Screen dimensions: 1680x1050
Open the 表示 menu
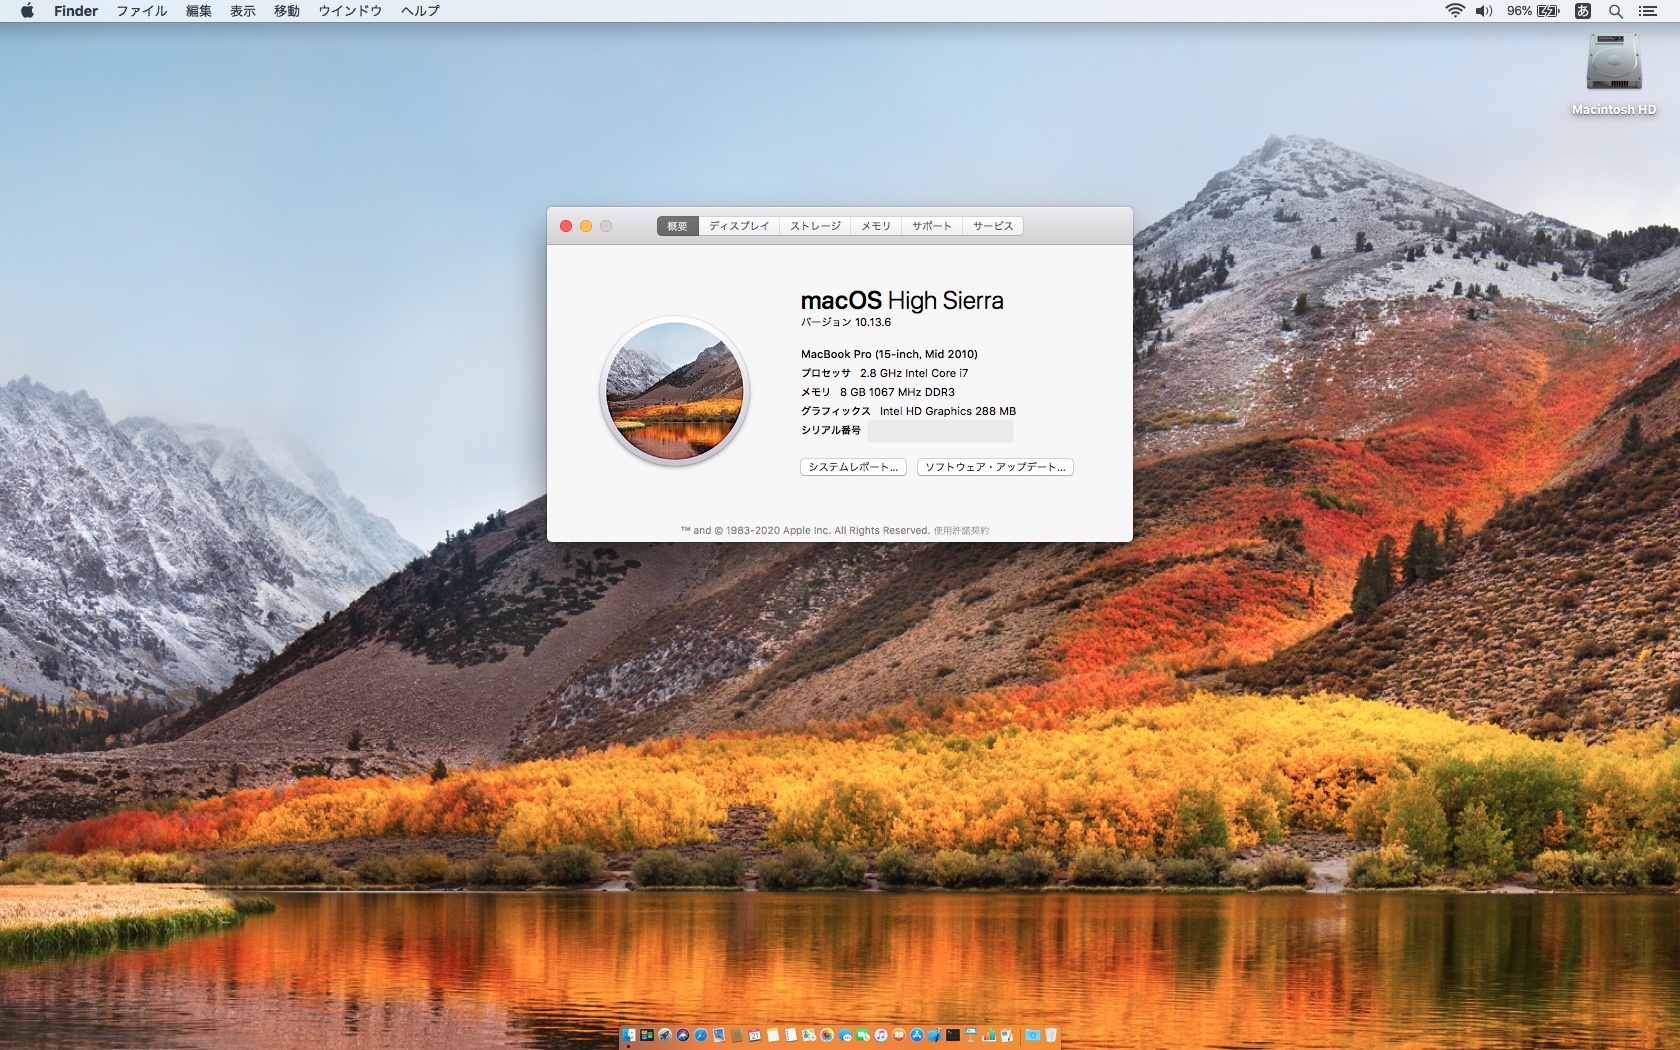tap(243, 11)
